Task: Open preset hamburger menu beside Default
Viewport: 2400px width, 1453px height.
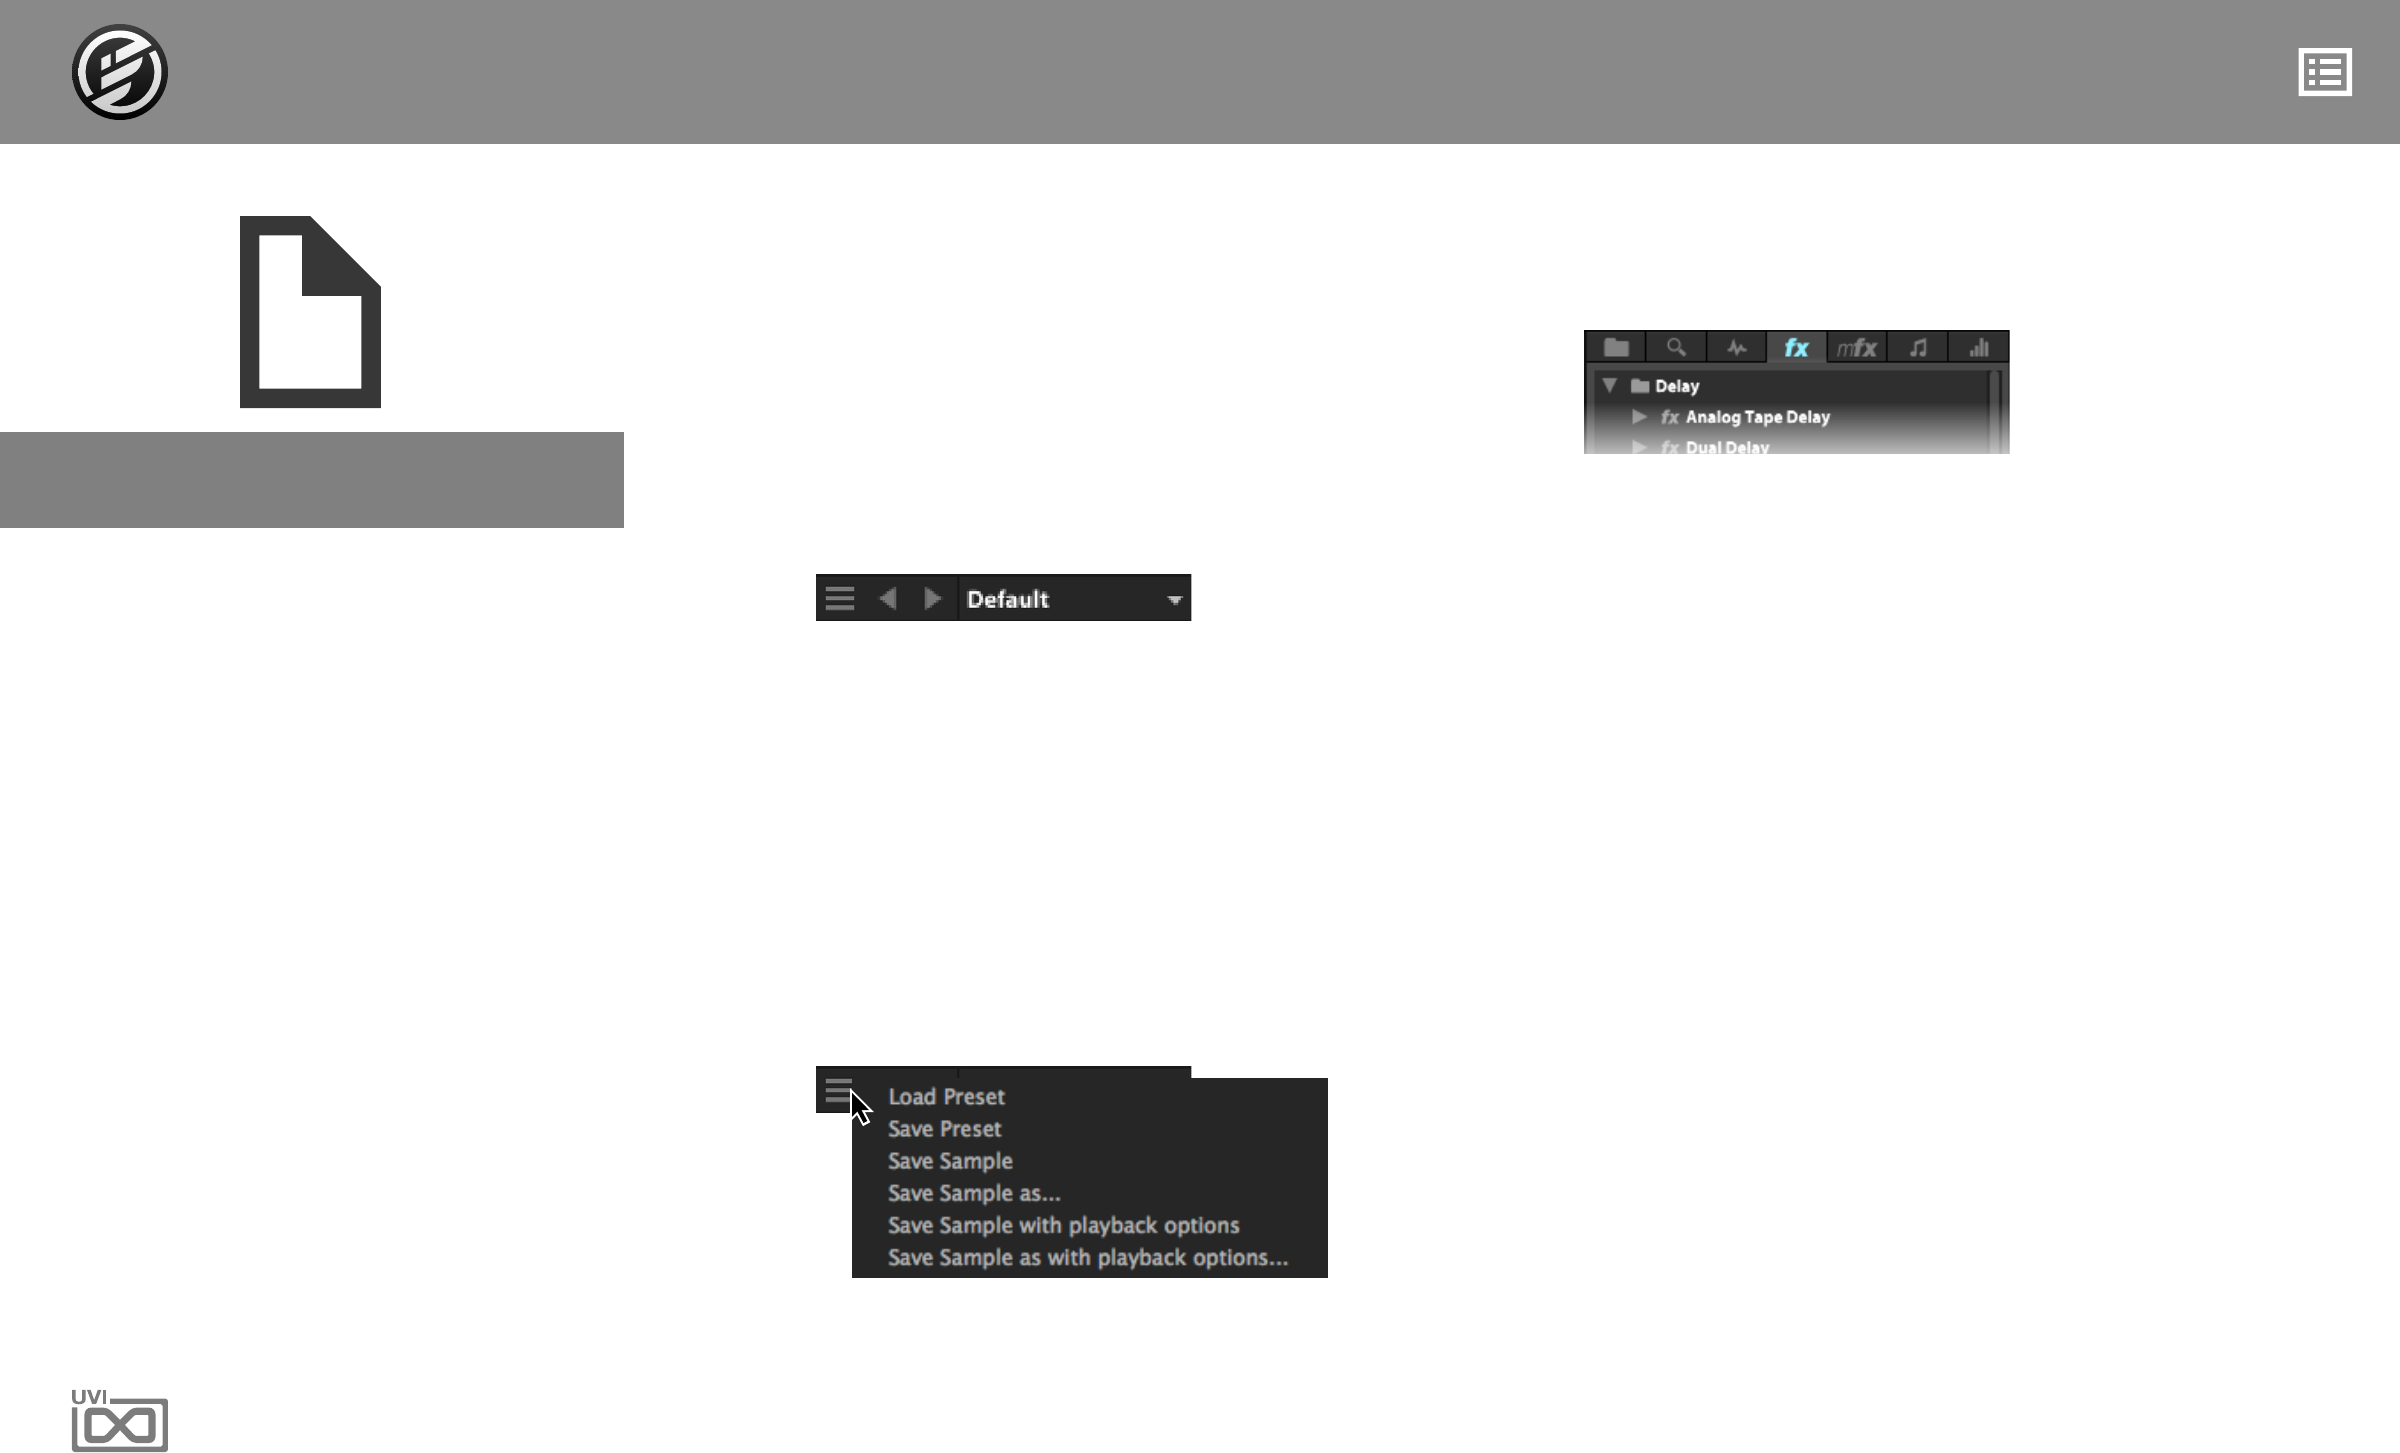Action: (x=840, y=598)
